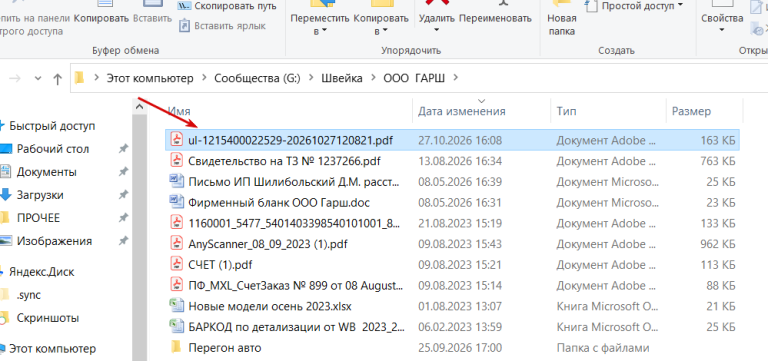
Task: Click the folder icon in the address bar
Action: tap(79, 78)
